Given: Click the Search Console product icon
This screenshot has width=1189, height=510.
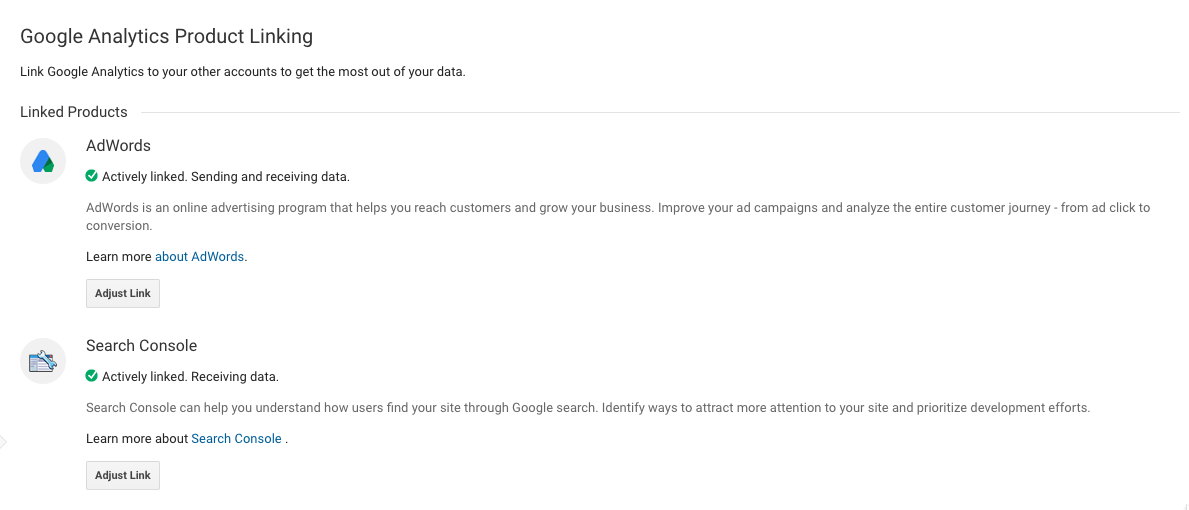Looking at the screenshot, I should click(43, 361).
